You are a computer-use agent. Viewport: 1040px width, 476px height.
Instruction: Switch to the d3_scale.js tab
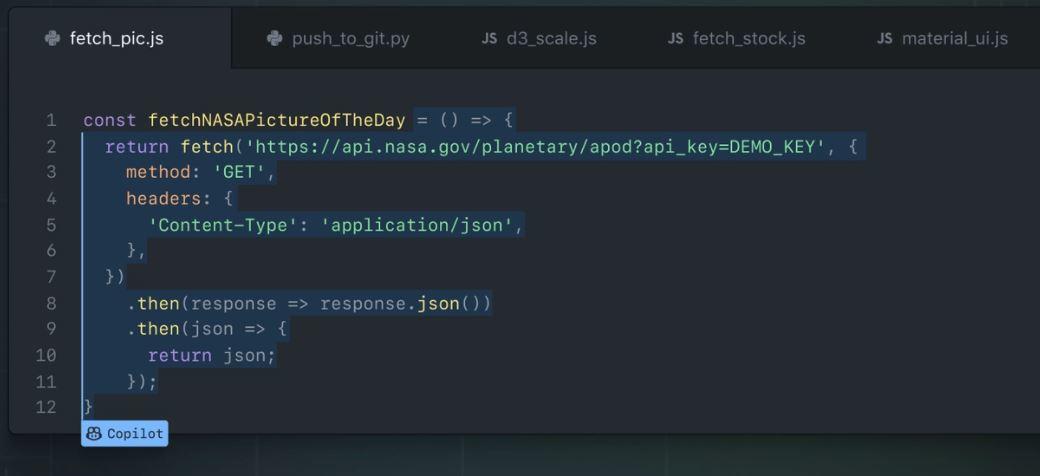click(x=539, y=38)
